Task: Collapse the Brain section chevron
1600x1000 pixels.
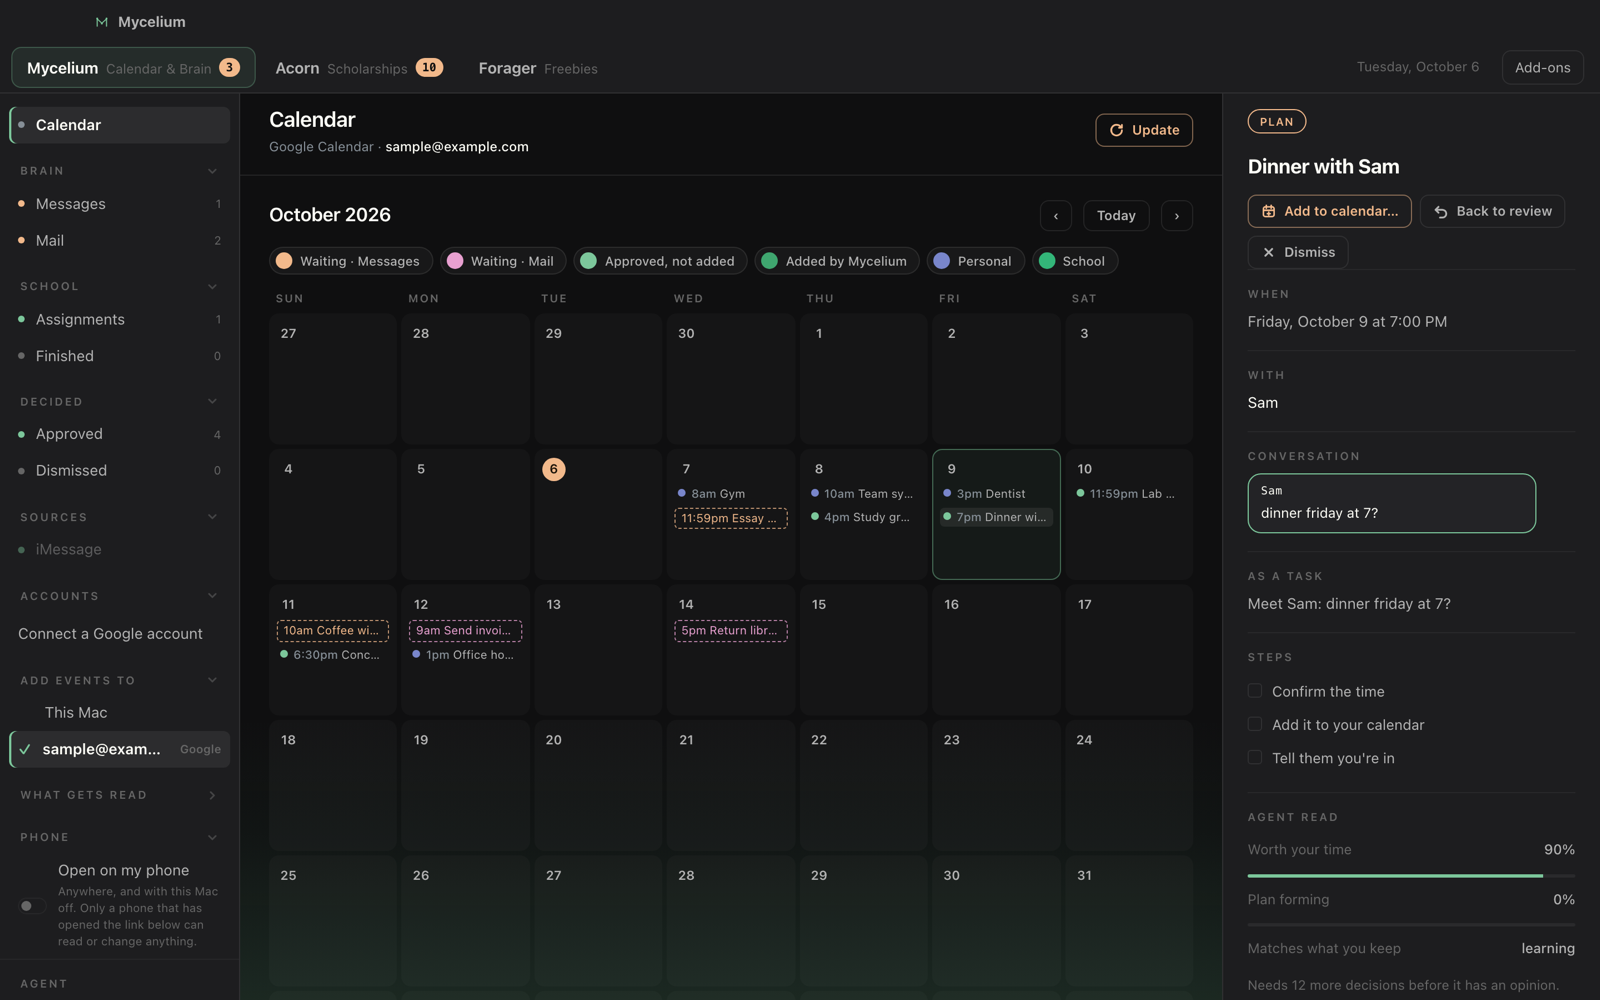Action: click(x=212, y=171)
